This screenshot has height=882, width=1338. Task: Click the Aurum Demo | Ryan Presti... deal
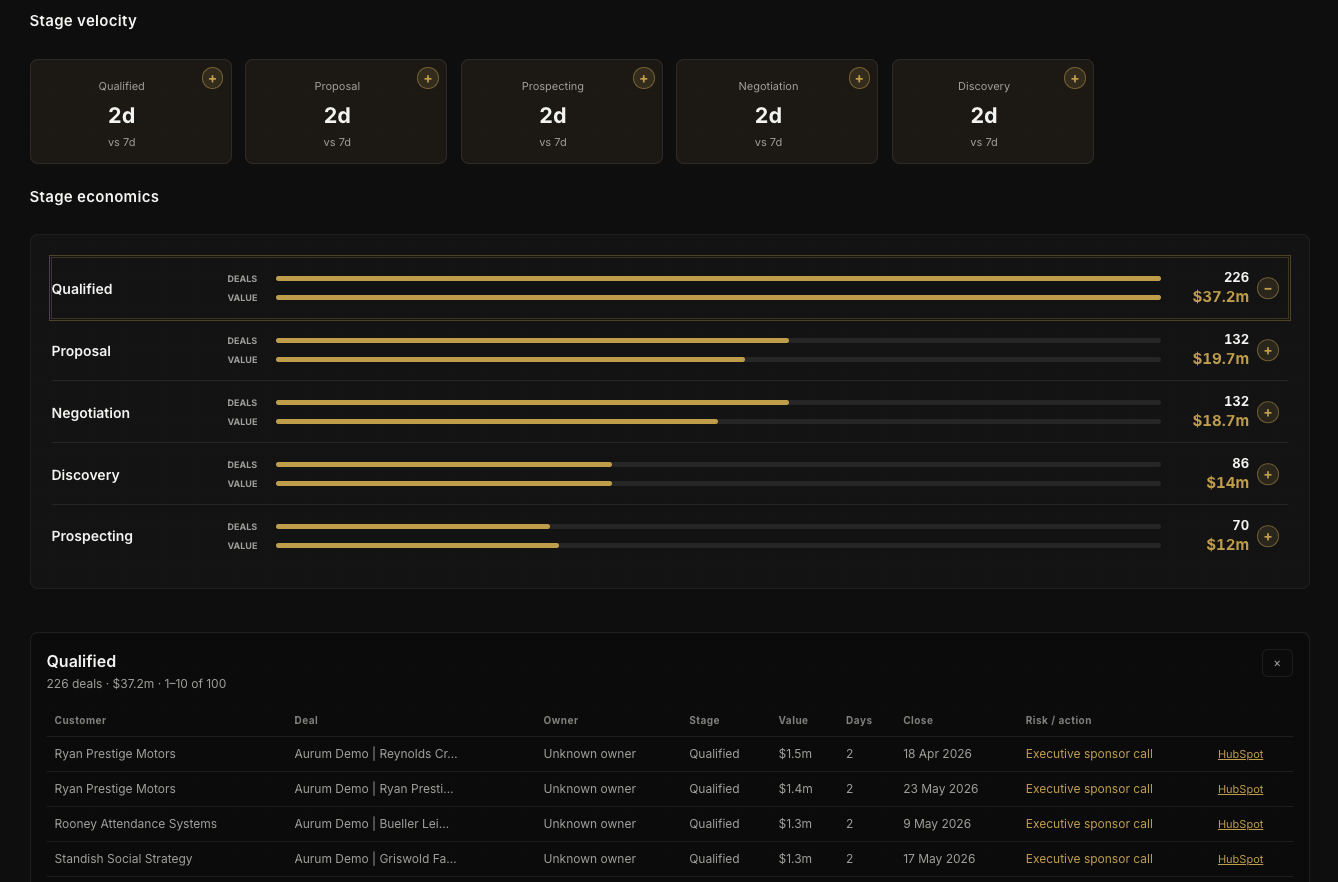(374, 789)
